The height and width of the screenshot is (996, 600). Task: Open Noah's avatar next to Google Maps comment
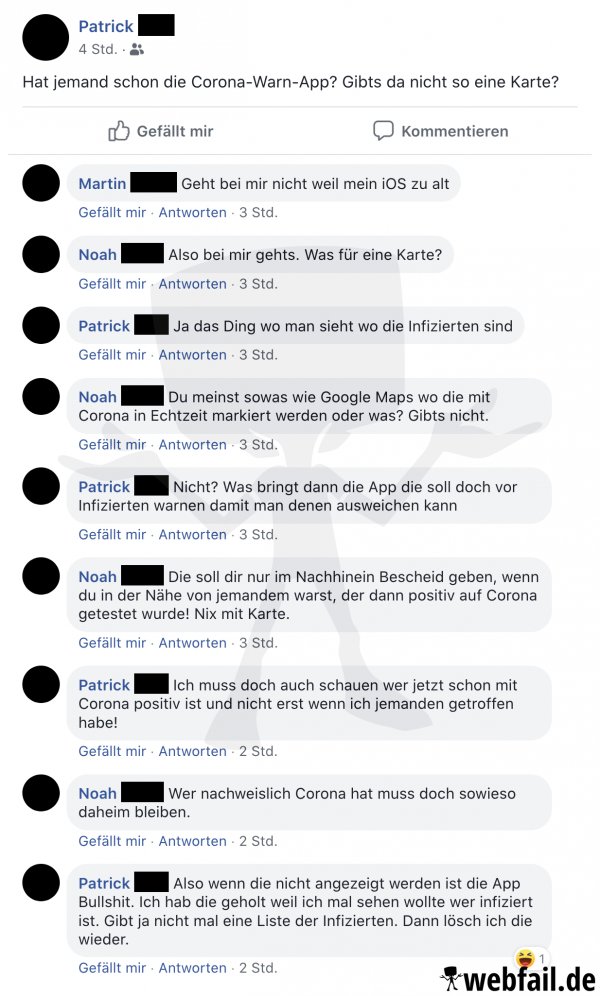click(41, 396)
